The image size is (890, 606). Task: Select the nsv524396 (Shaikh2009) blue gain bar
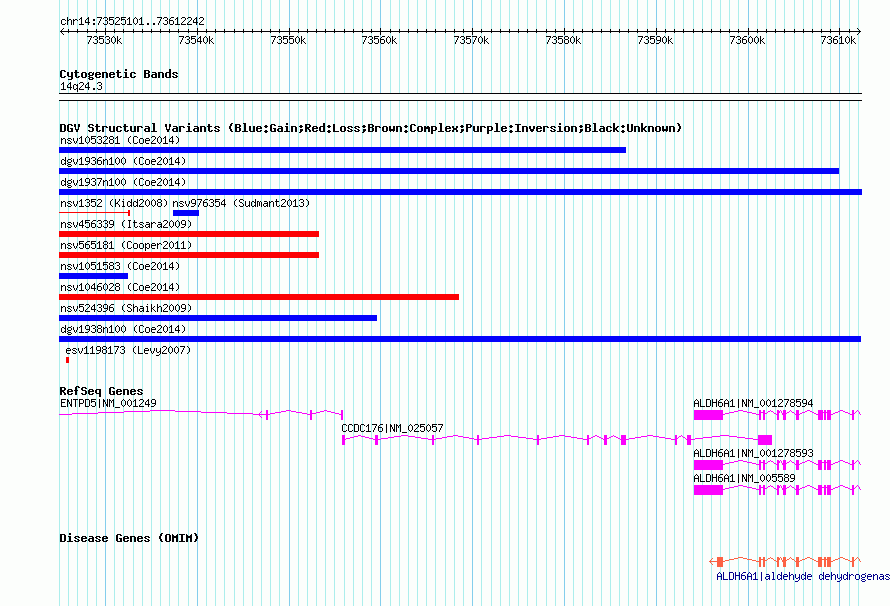click(218, 318)
